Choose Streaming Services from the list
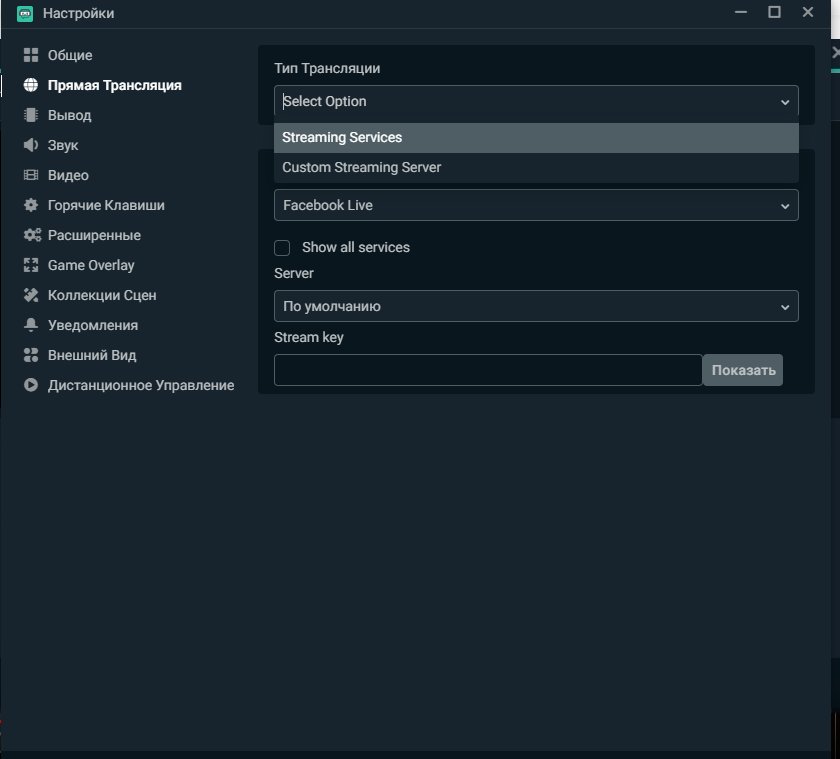Image resolution: width=840 pixels, height=759 pixels. click(342, 137)
